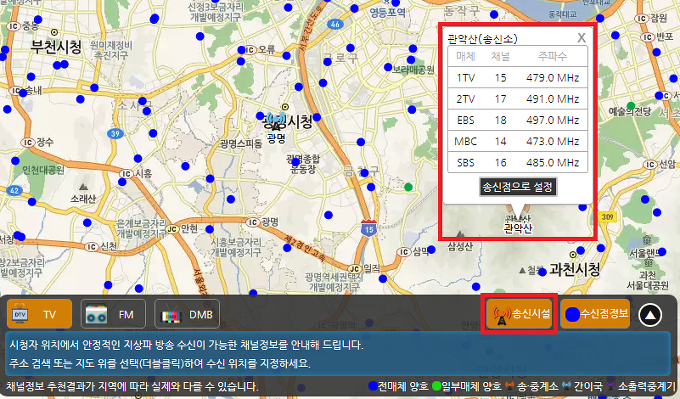Click the route 39 highway marker

point(115,134)
